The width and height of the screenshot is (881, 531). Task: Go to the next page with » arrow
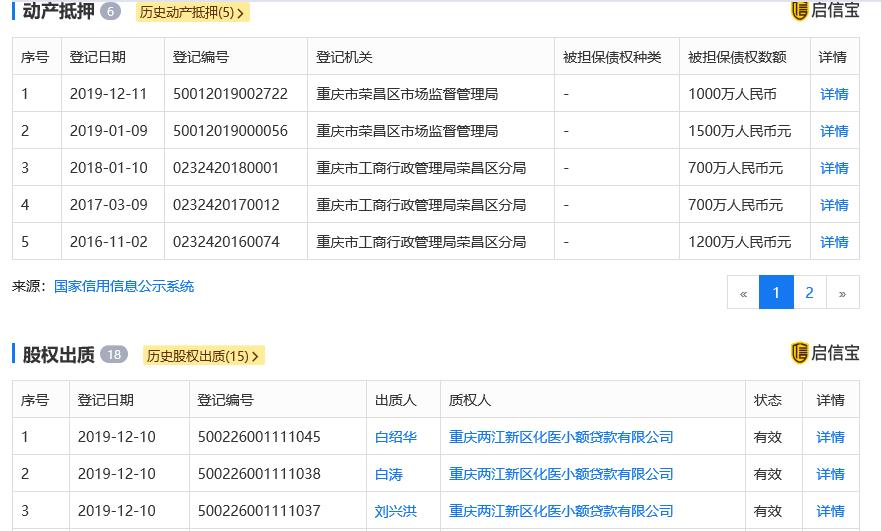(842, 293)
